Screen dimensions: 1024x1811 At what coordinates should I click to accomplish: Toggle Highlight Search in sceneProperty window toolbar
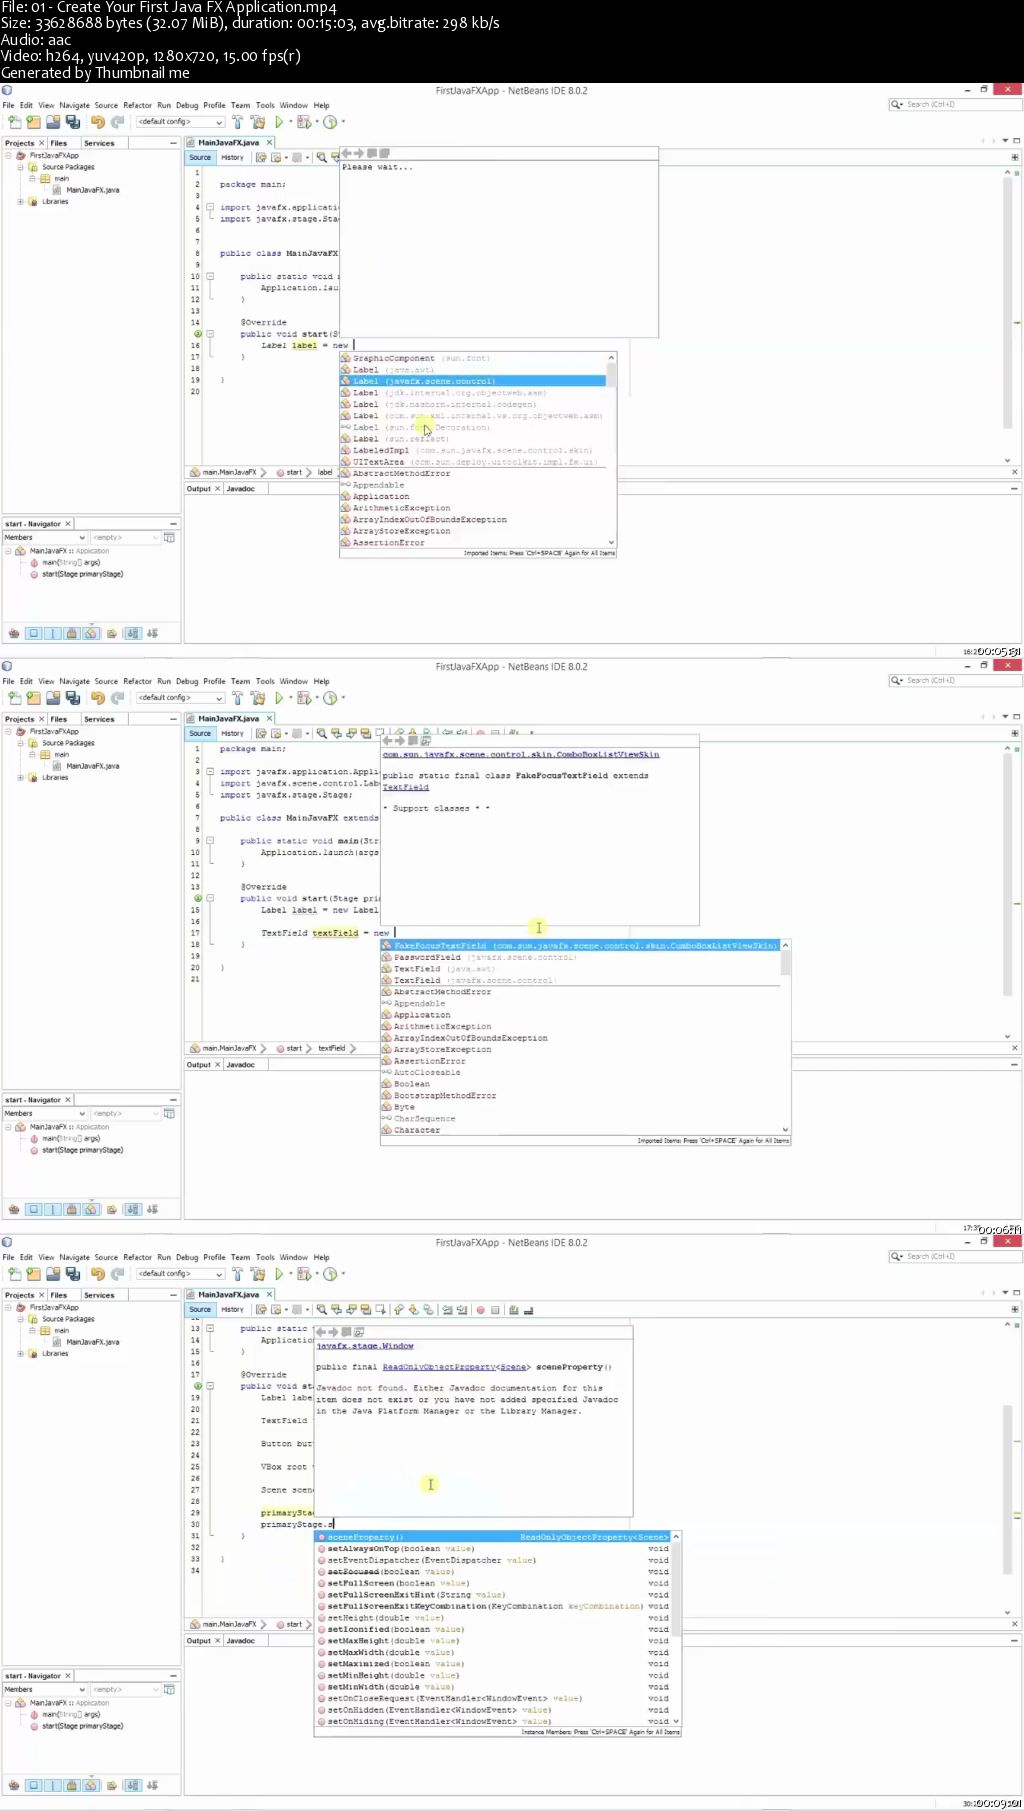(366, 1310)
